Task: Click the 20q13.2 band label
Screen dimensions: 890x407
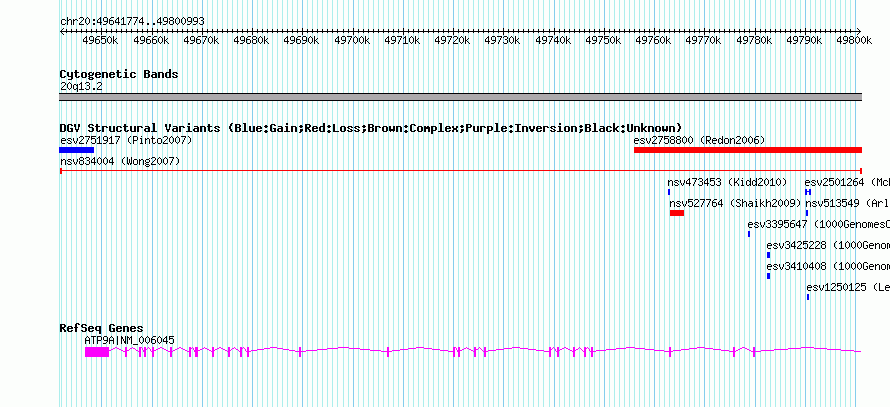Action: click(81, 86)
